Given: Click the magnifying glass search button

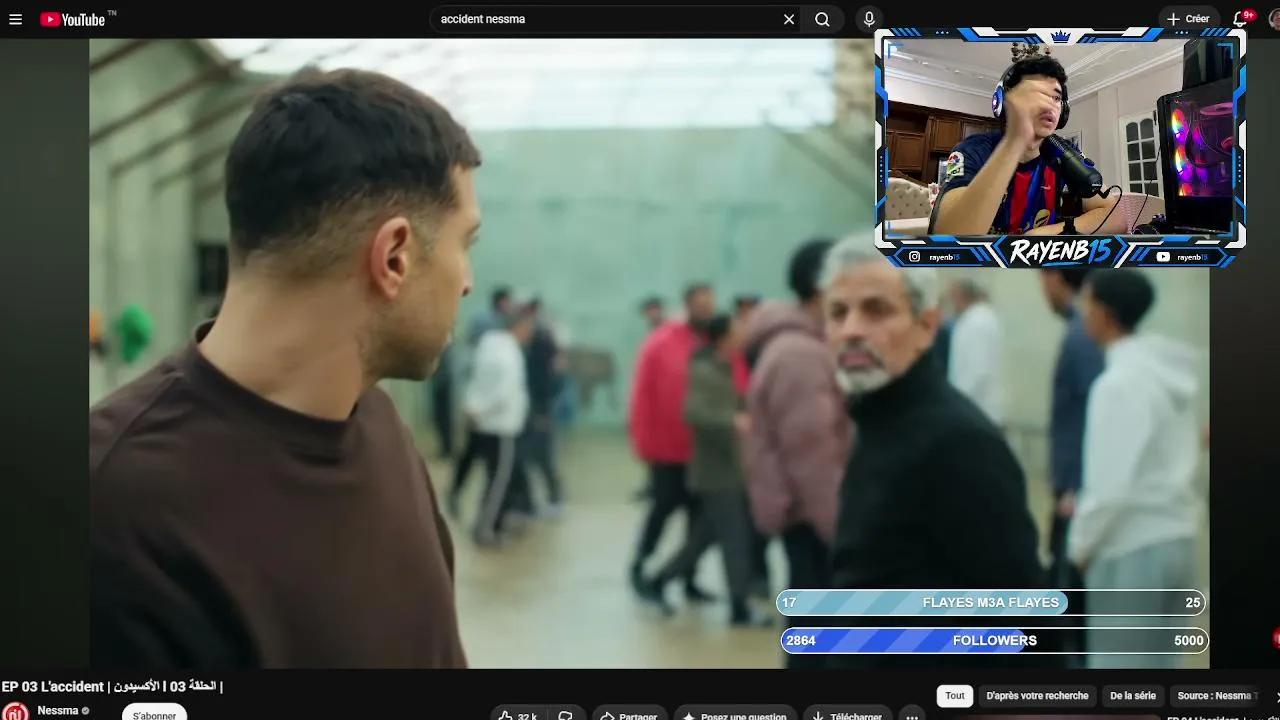Looking at the screenshot, I should tap(822, 19).
